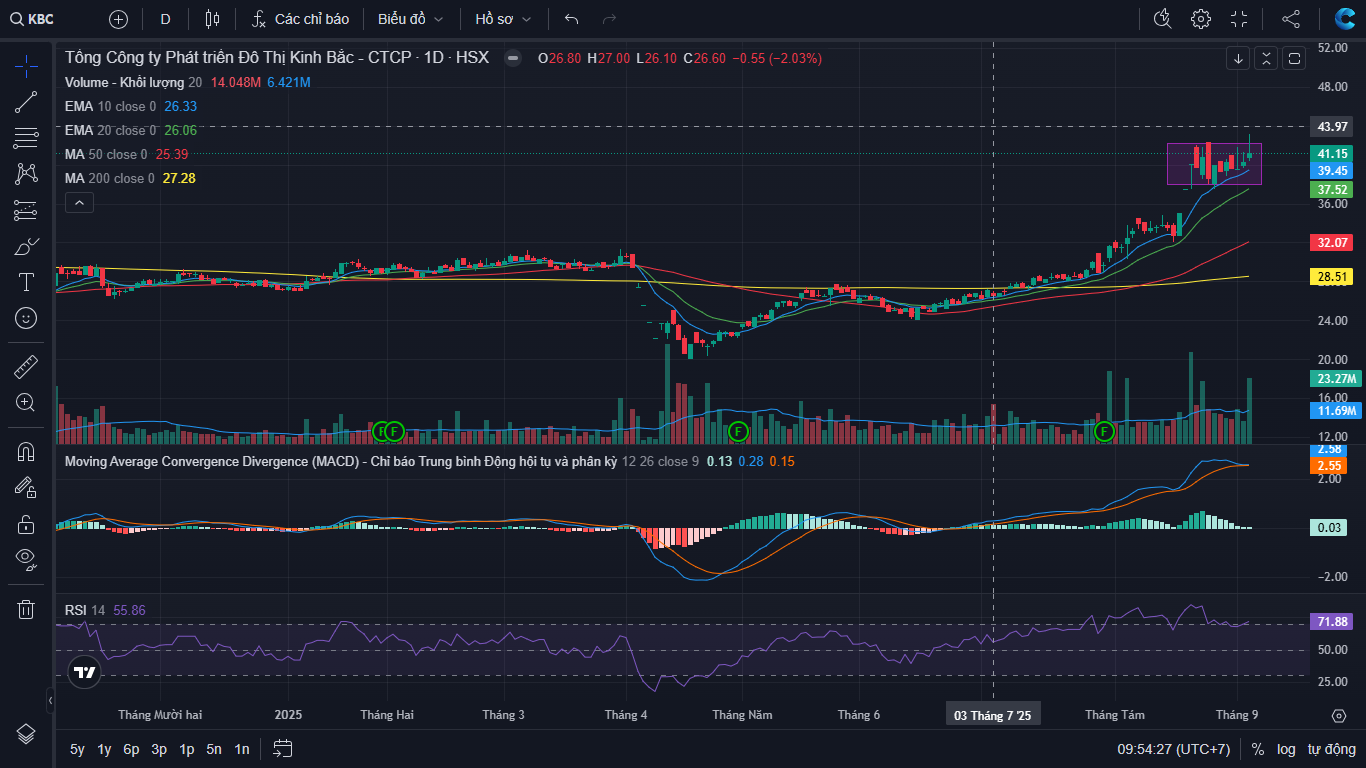Toggle lock all drawing tools

point(26,524)
